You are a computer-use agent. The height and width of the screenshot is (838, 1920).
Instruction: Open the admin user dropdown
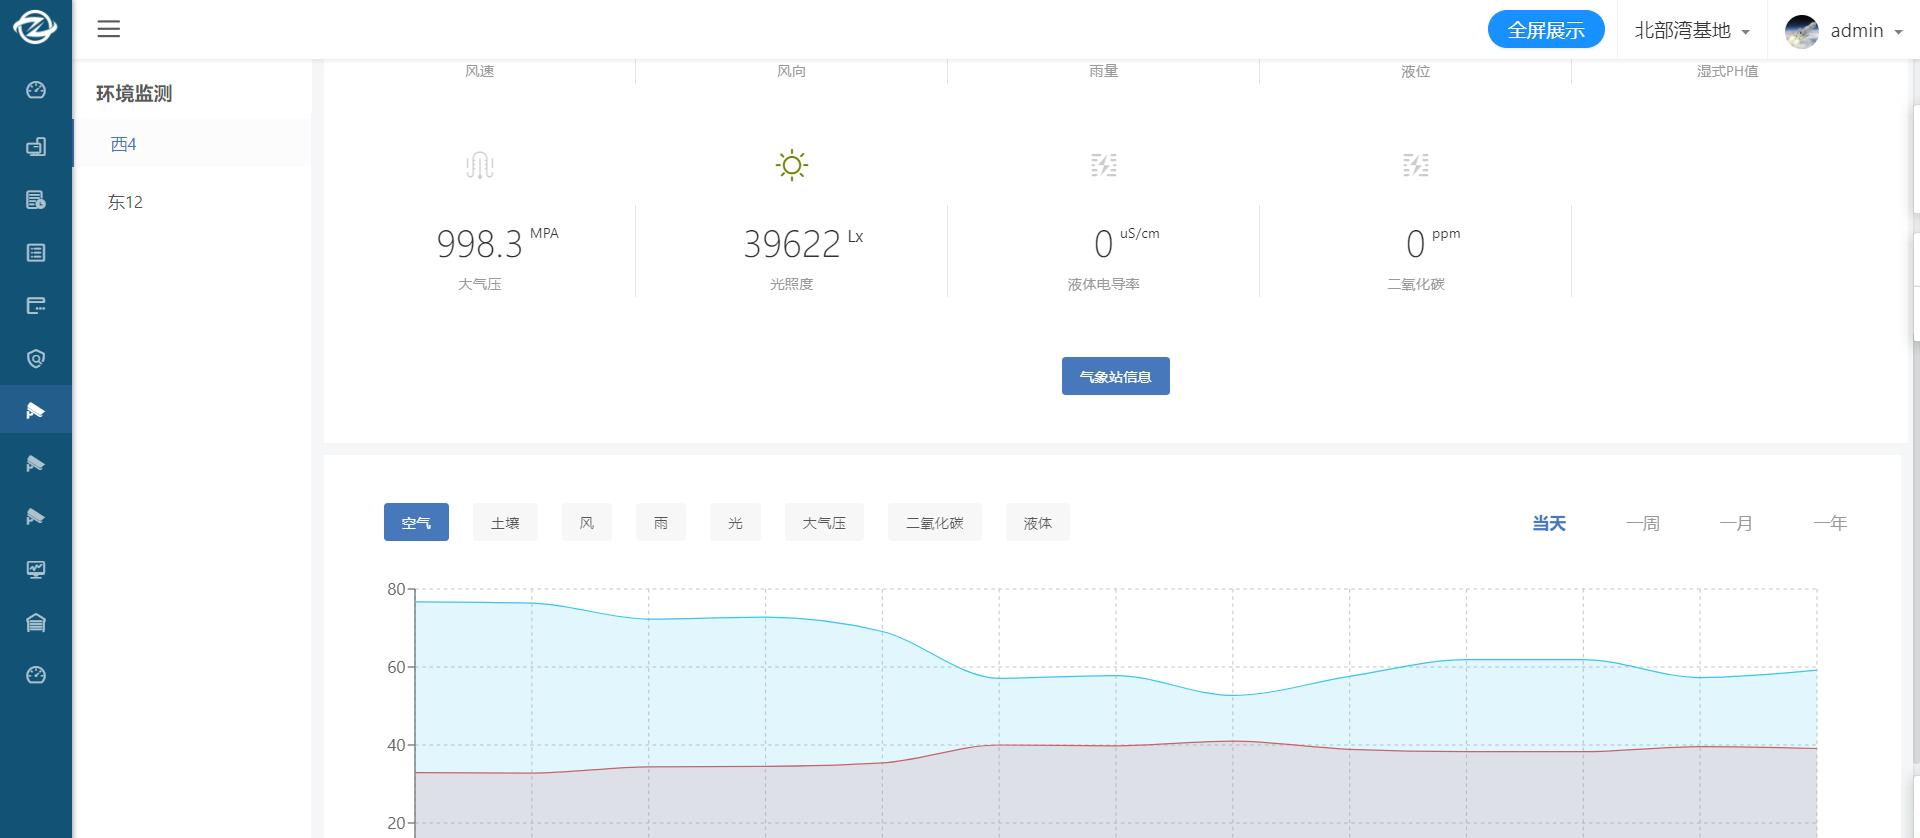coord(1844,31)
